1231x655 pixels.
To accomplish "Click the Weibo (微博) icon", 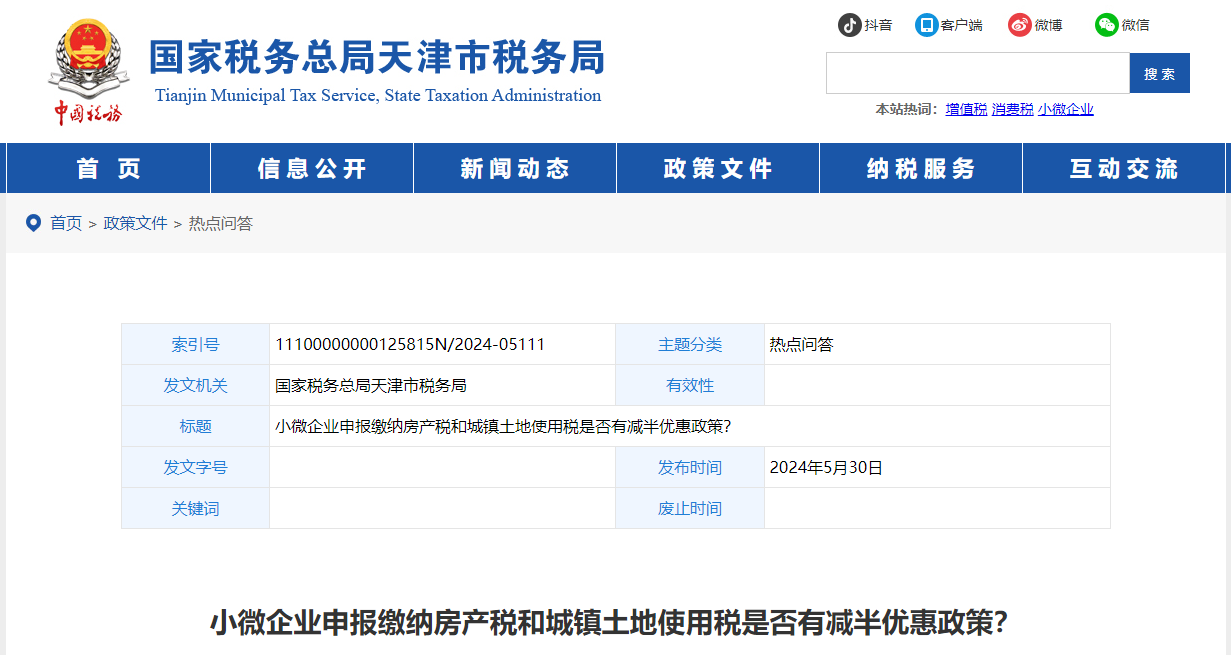I will 1020,25.
